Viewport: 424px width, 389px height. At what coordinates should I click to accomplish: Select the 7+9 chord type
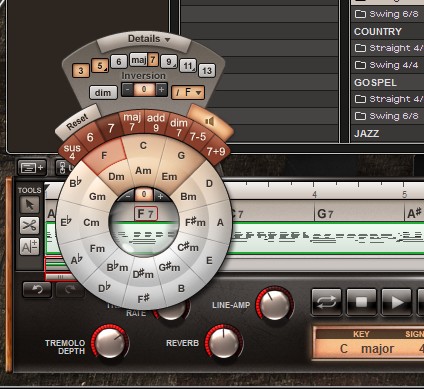[x=215, y=152]
